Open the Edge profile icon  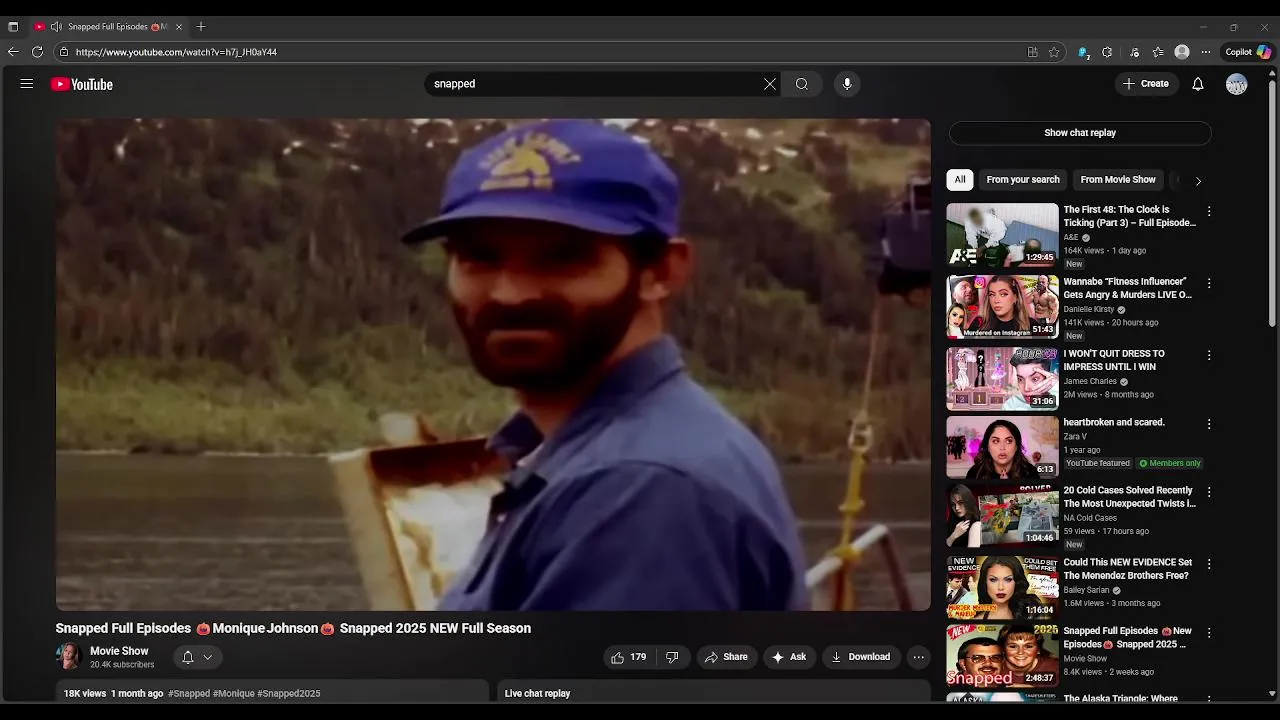(x=1182, y=52)
